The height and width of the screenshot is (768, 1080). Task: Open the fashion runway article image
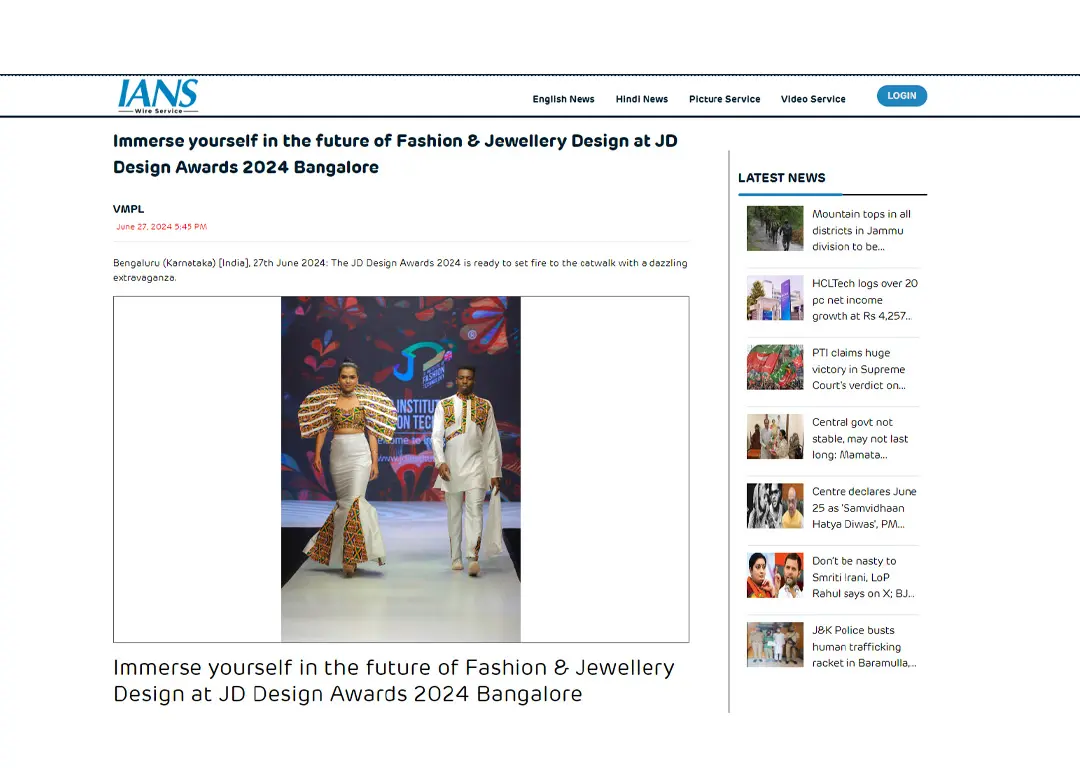(401, 469)
